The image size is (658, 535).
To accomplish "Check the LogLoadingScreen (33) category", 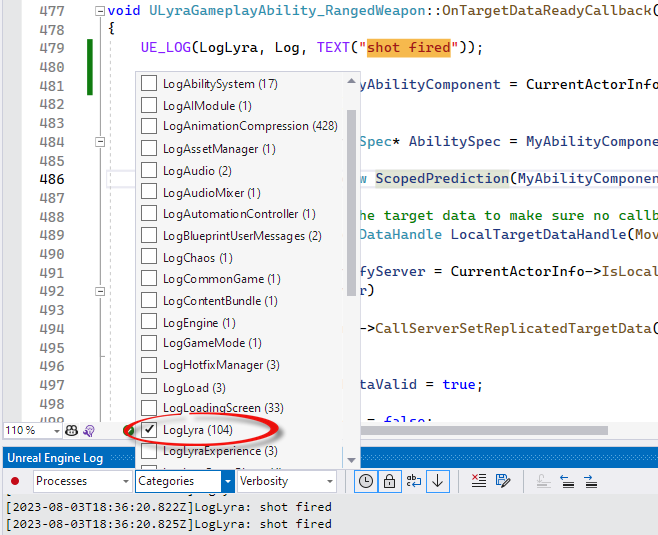I will tap(149, 407).
